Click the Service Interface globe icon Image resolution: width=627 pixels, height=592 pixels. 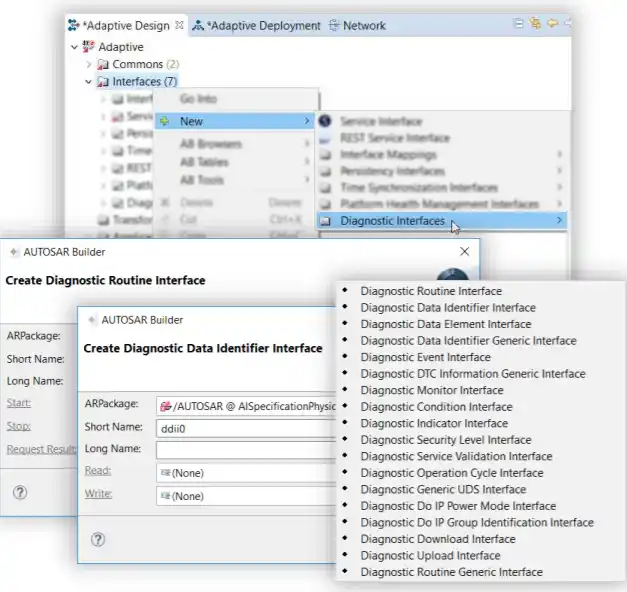tap(325, 121)
